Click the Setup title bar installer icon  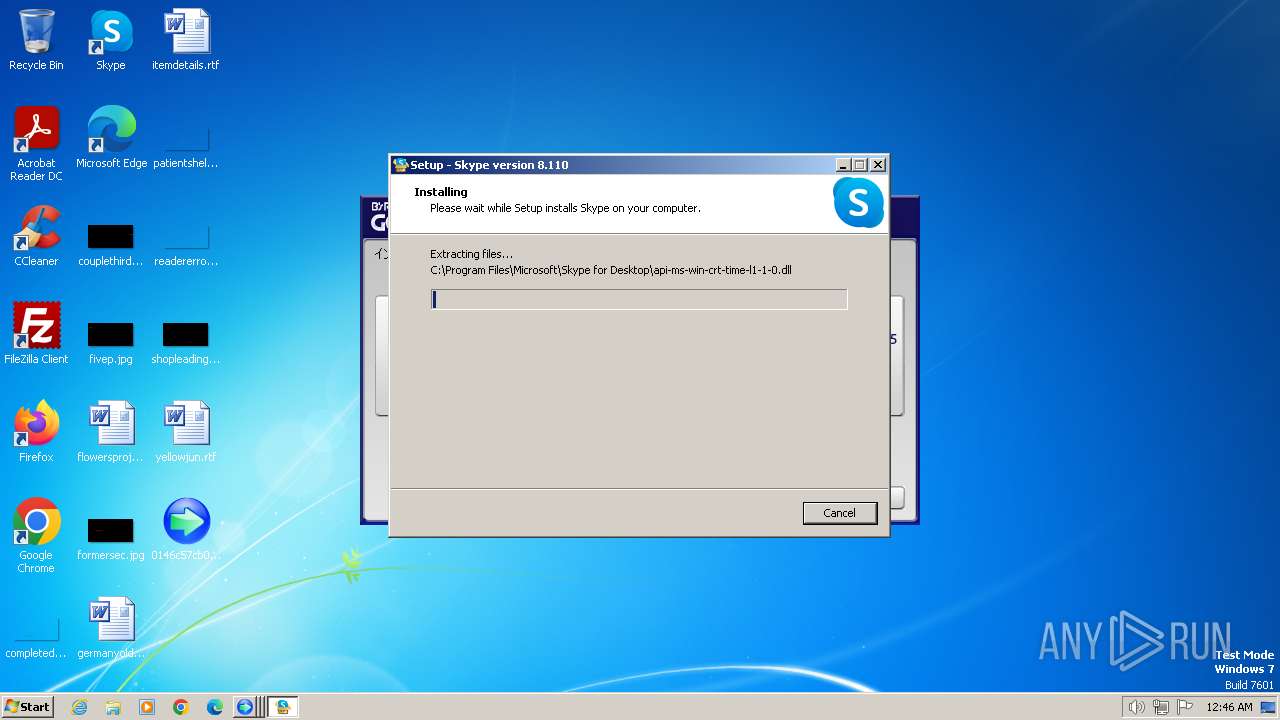(x=401, y=165)
